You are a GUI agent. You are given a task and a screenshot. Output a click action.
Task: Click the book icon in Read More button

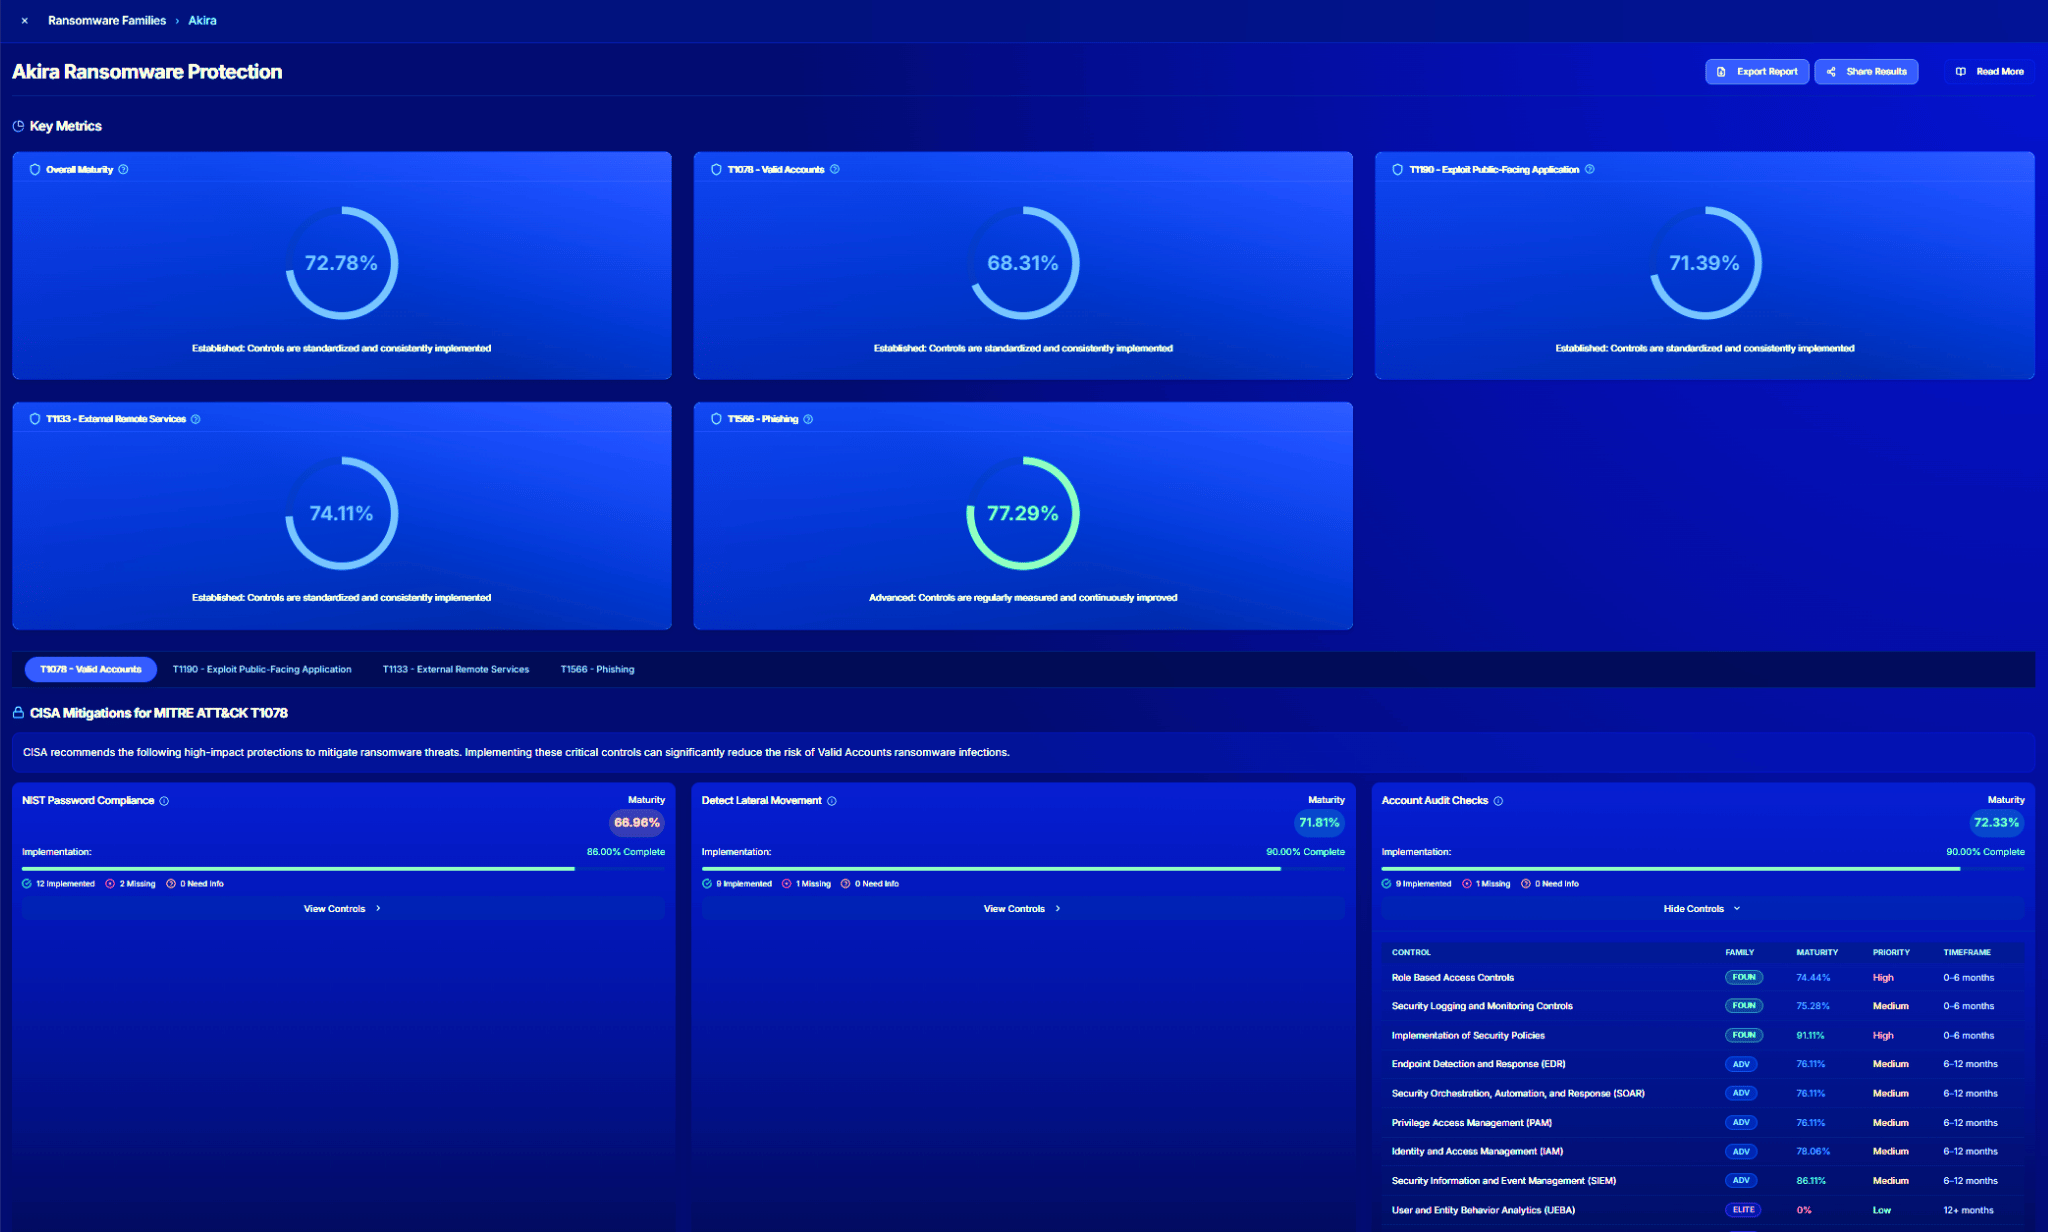coord(1959,71)
